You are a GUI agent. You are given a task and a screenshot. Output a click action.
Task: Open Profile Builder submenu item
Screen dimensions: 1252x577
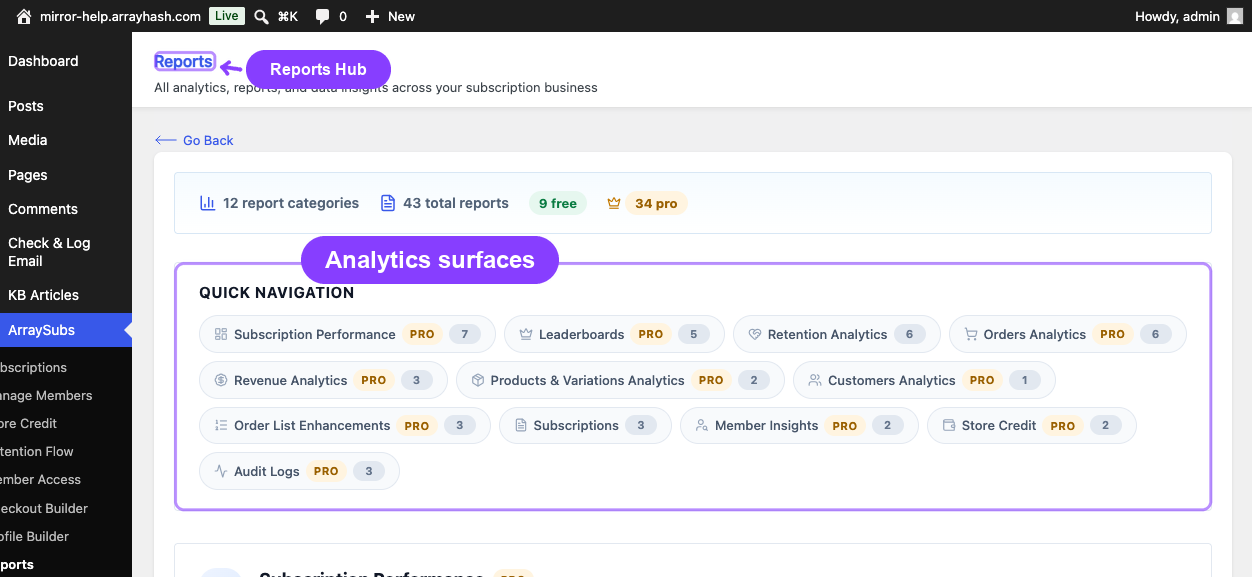pos(35,536)
